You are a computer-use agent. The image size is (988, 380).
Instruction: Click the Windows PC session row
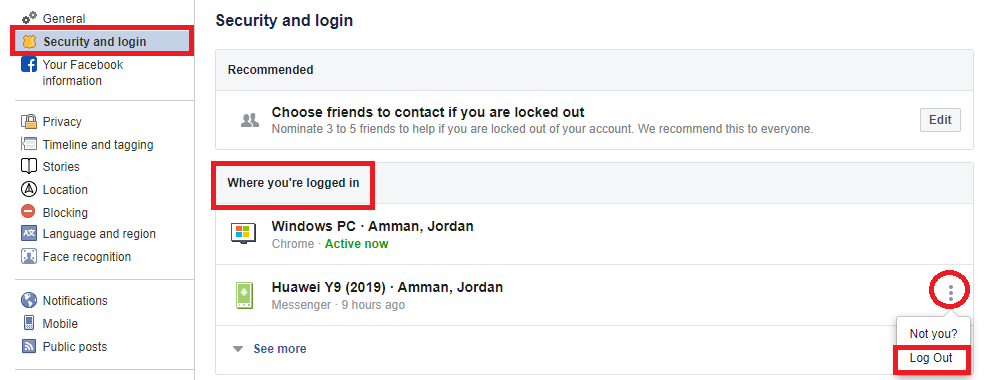pos(594,234)
